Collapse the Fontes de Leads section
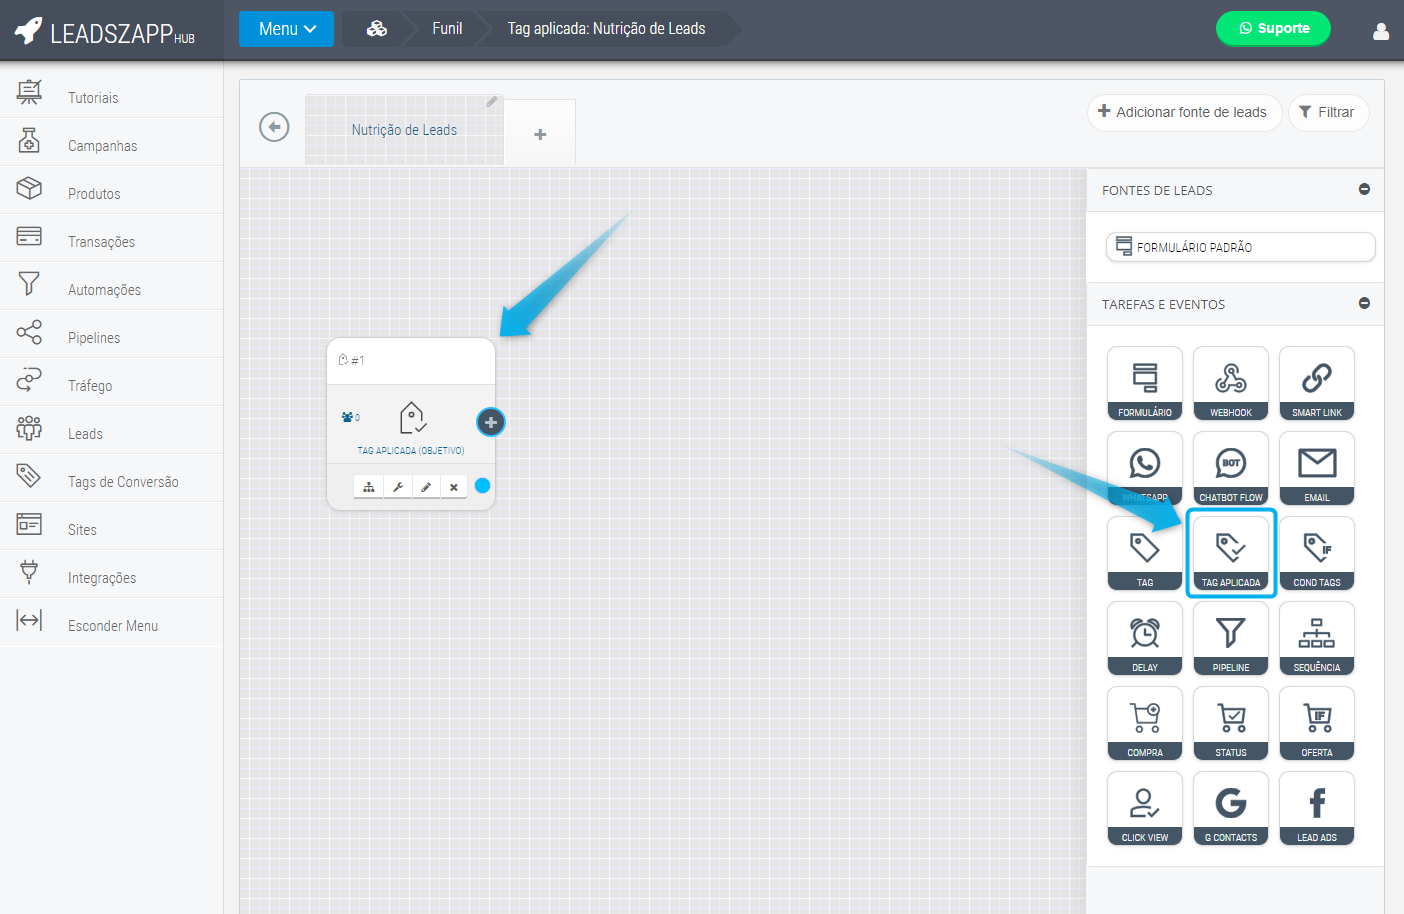Viewport: 1404px width, 914px height. click(x=1364, y=190)
